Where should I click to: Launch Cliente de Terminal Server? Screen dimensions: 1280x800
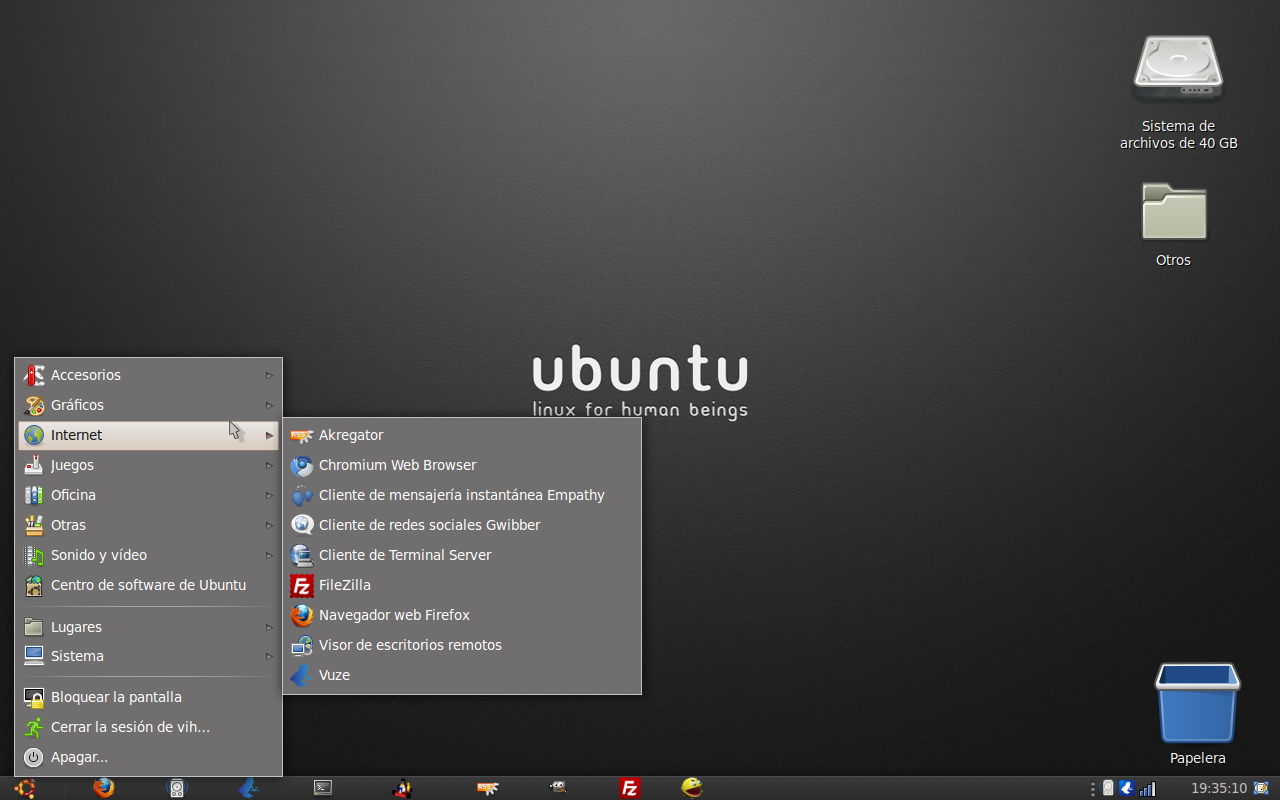click(462, 555)
